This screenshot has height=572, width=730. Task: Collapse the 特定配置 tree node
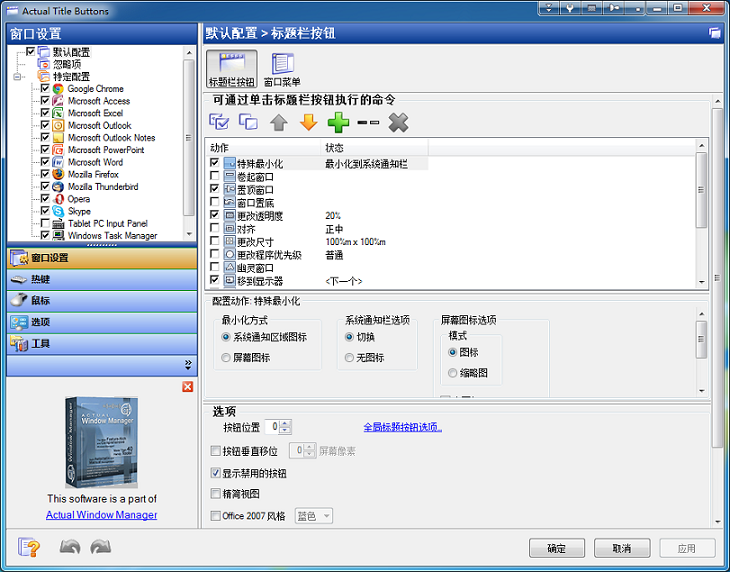pos(17,76)
